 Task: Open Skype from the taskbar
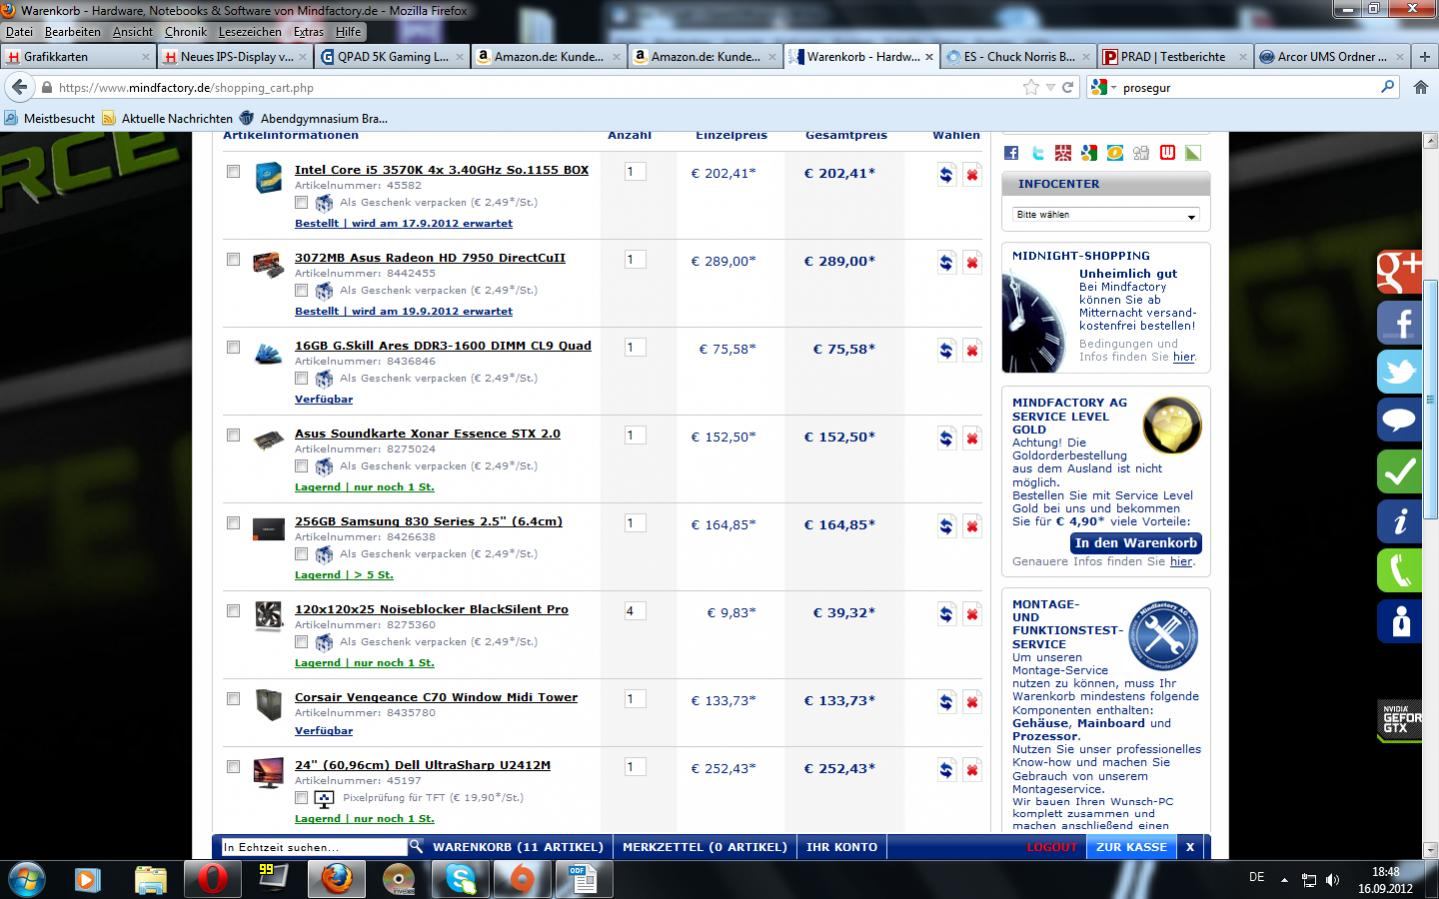(461, 879)
